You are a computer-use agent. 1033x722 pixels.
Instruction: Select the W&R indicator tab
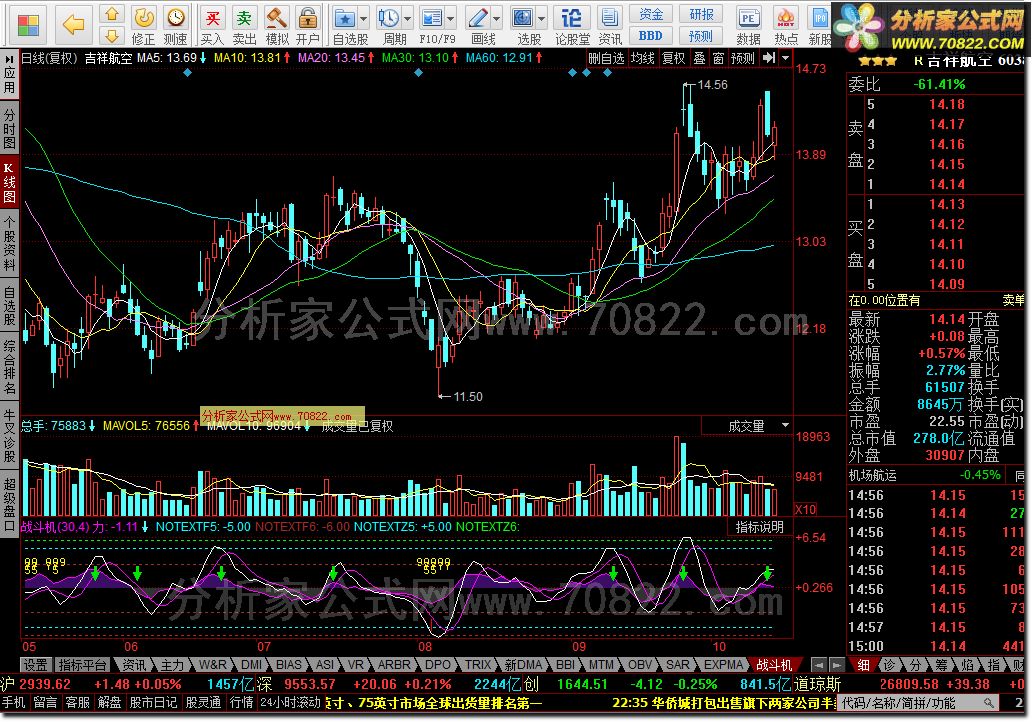tap(212, 665)
